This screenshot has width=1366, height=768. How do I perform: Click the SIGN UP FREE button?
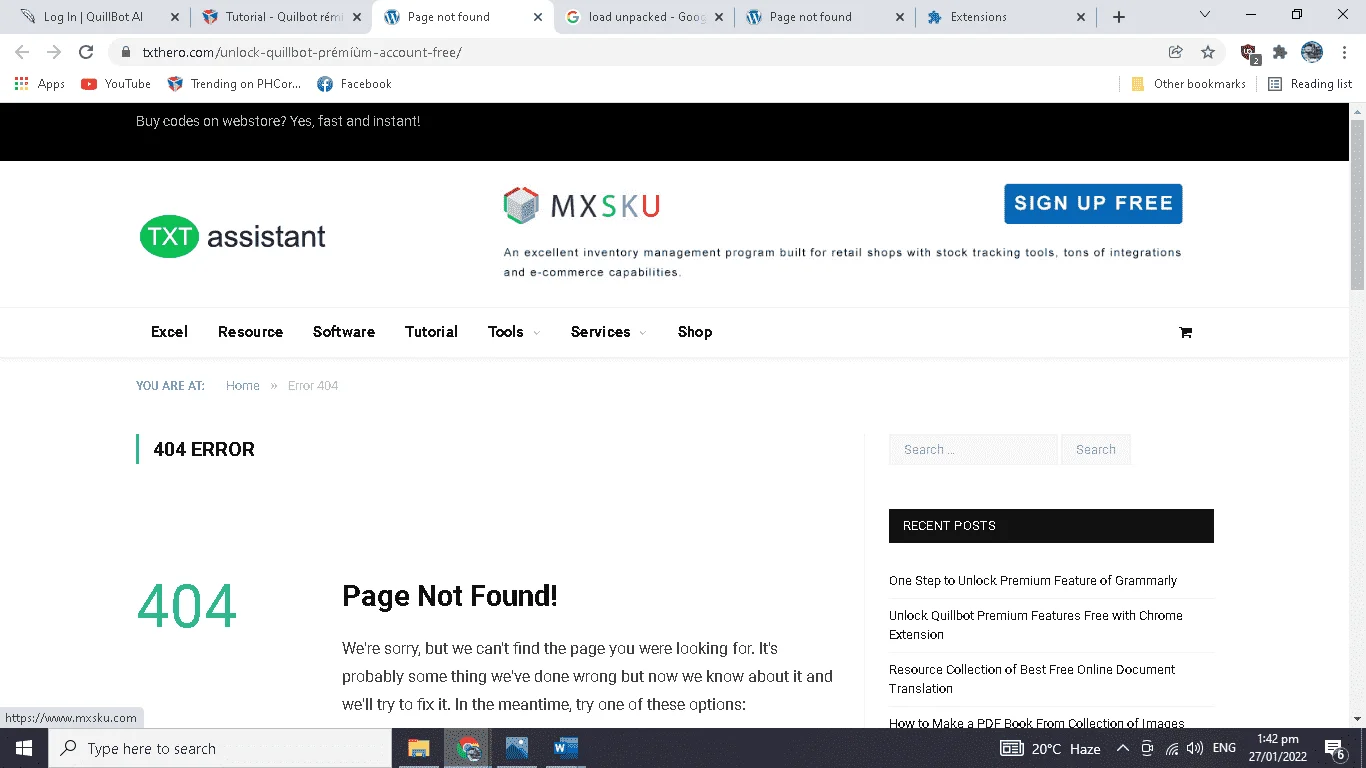pyautogui.click(x=1093, y=204)
